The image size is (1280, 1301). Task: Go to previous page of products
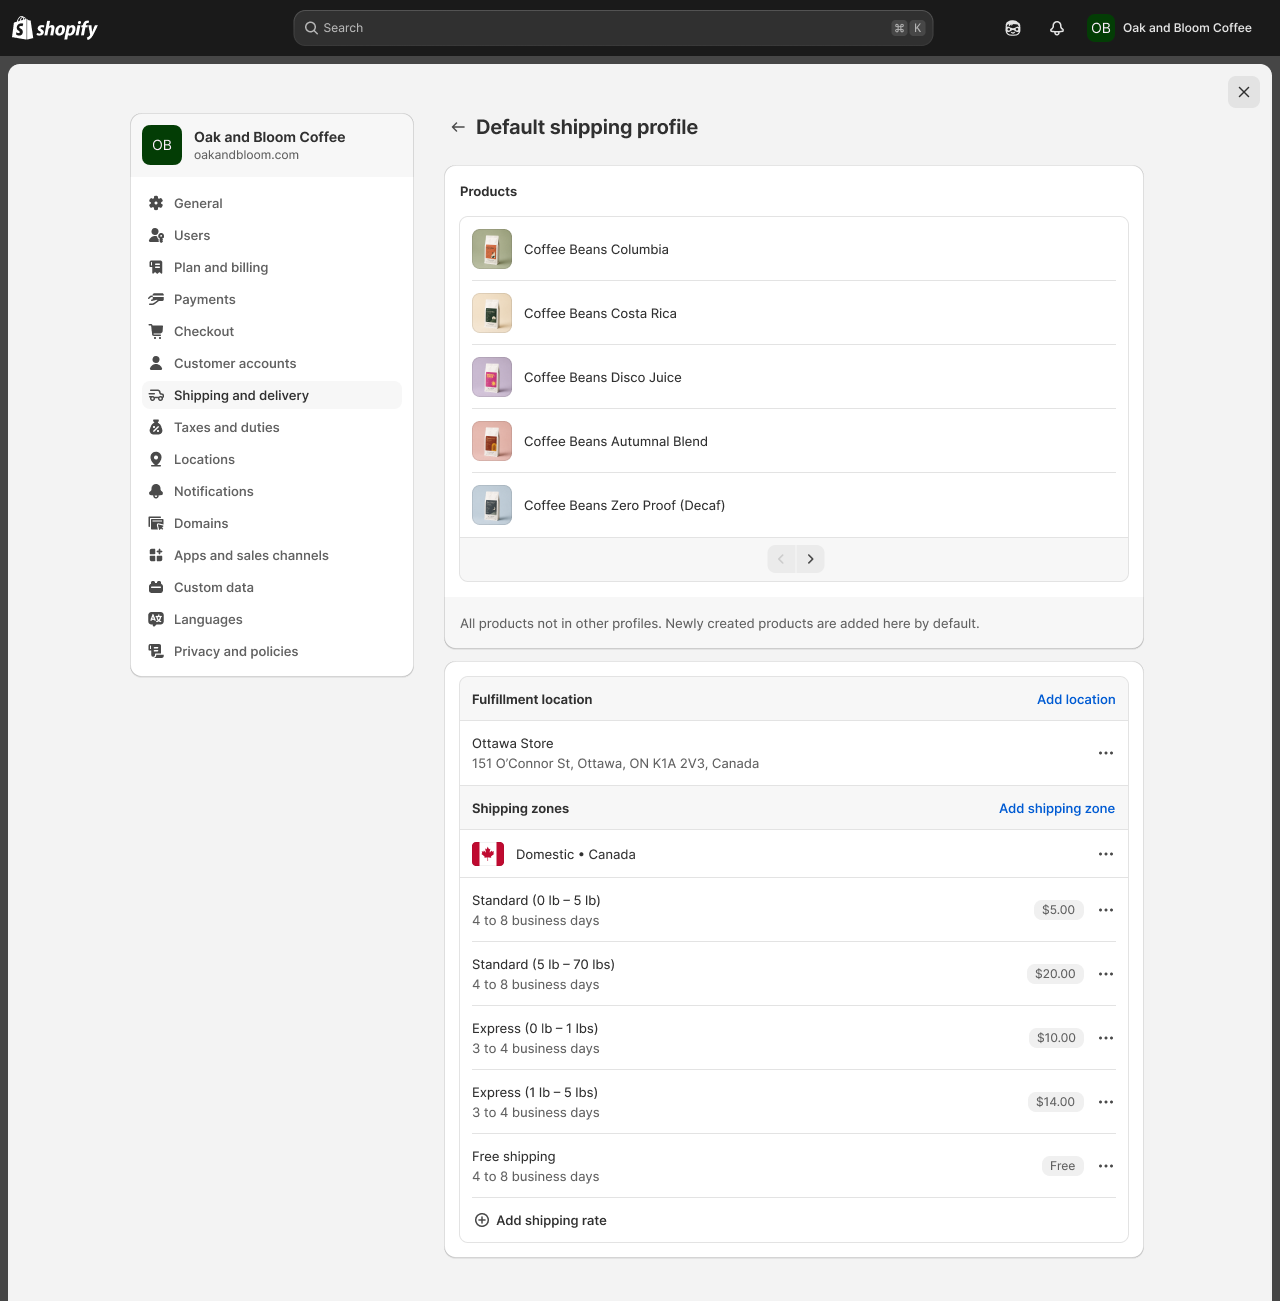[x=781, y=559]
